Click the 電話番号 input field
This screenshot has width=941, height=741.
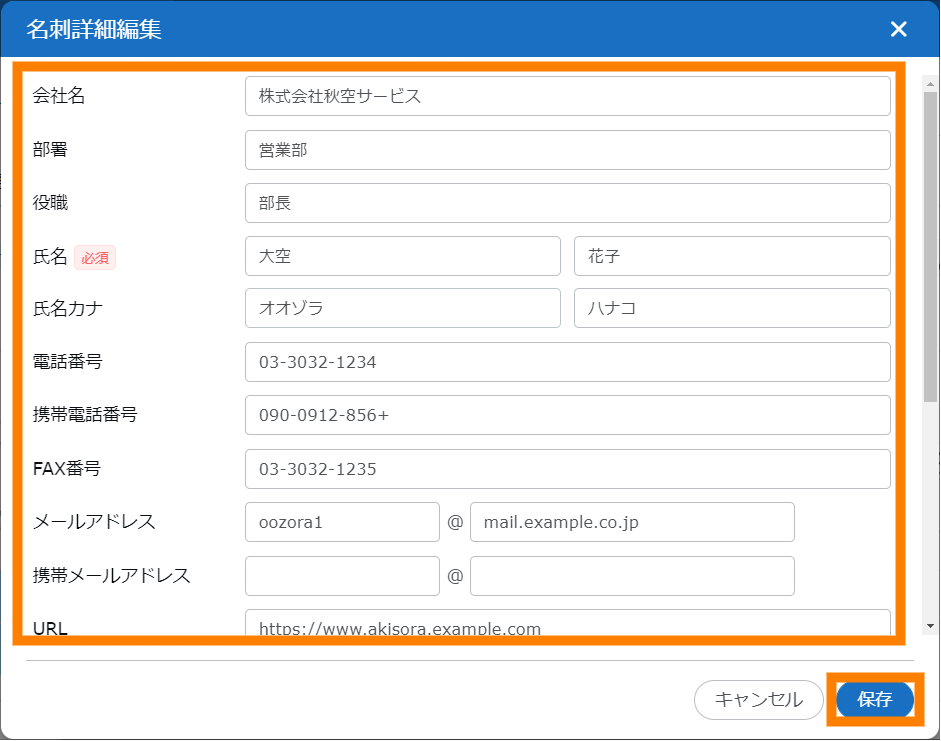point(567,362)
